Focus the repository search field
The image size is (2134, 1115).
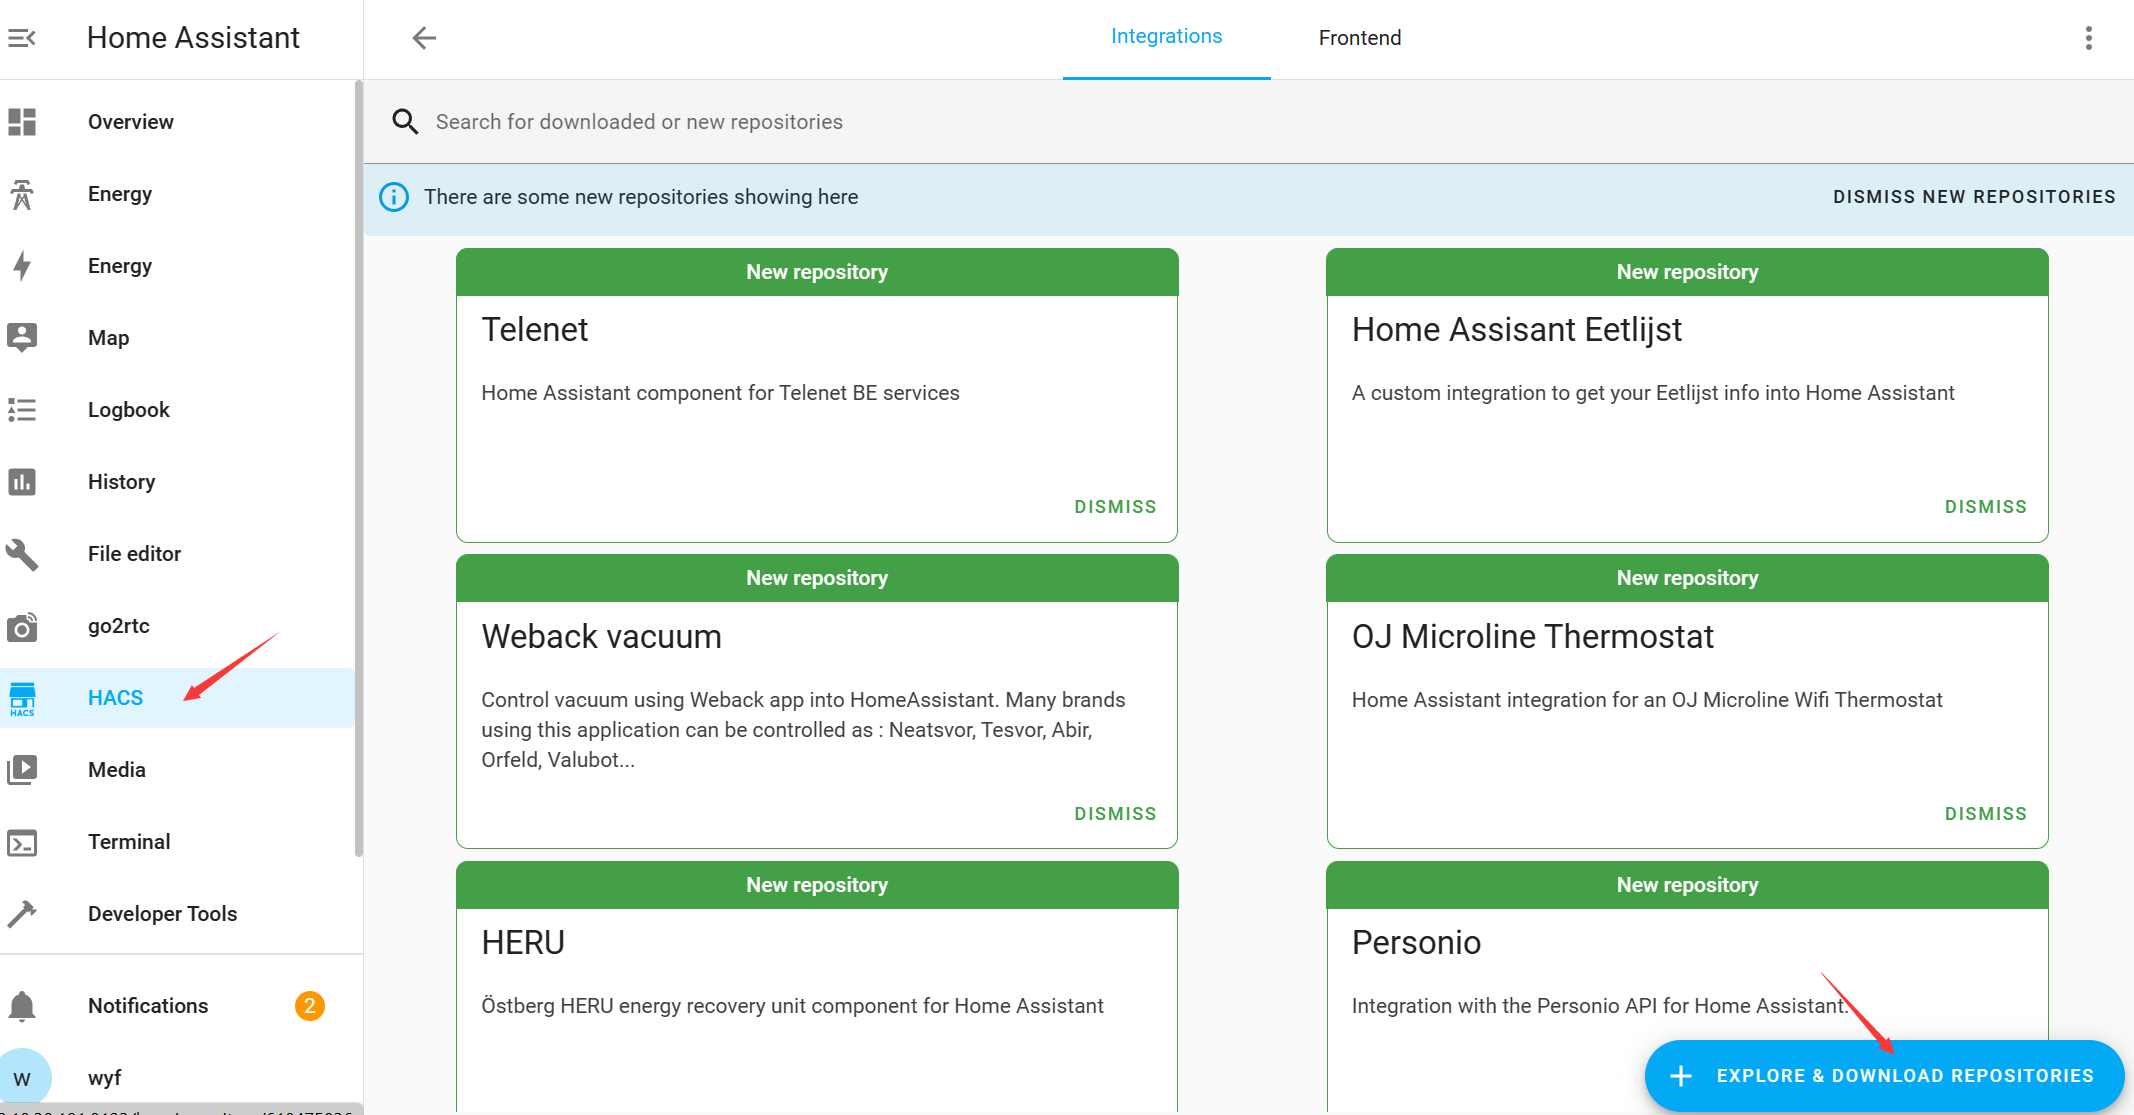[x=640, y=122]
